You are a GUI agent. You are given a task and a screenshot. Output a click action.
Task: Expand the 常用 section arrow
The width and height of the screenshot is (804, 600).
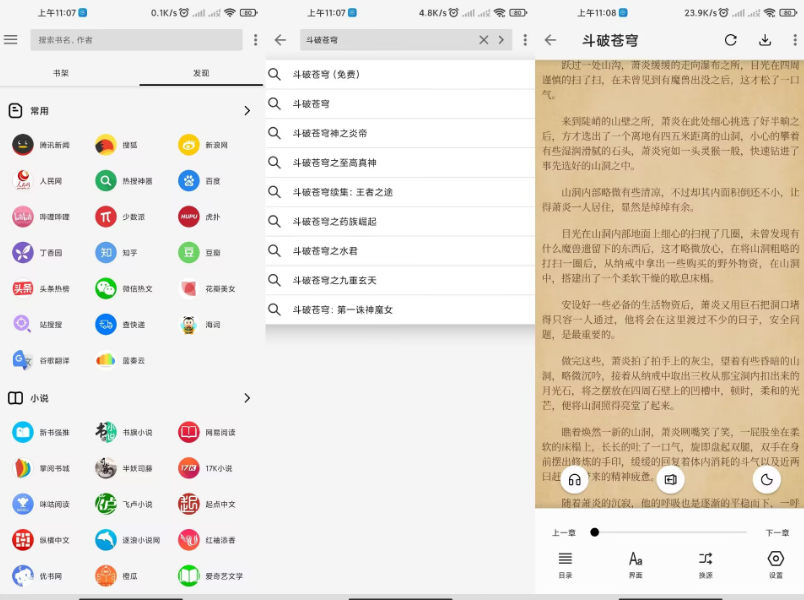[x=247, y=111]
